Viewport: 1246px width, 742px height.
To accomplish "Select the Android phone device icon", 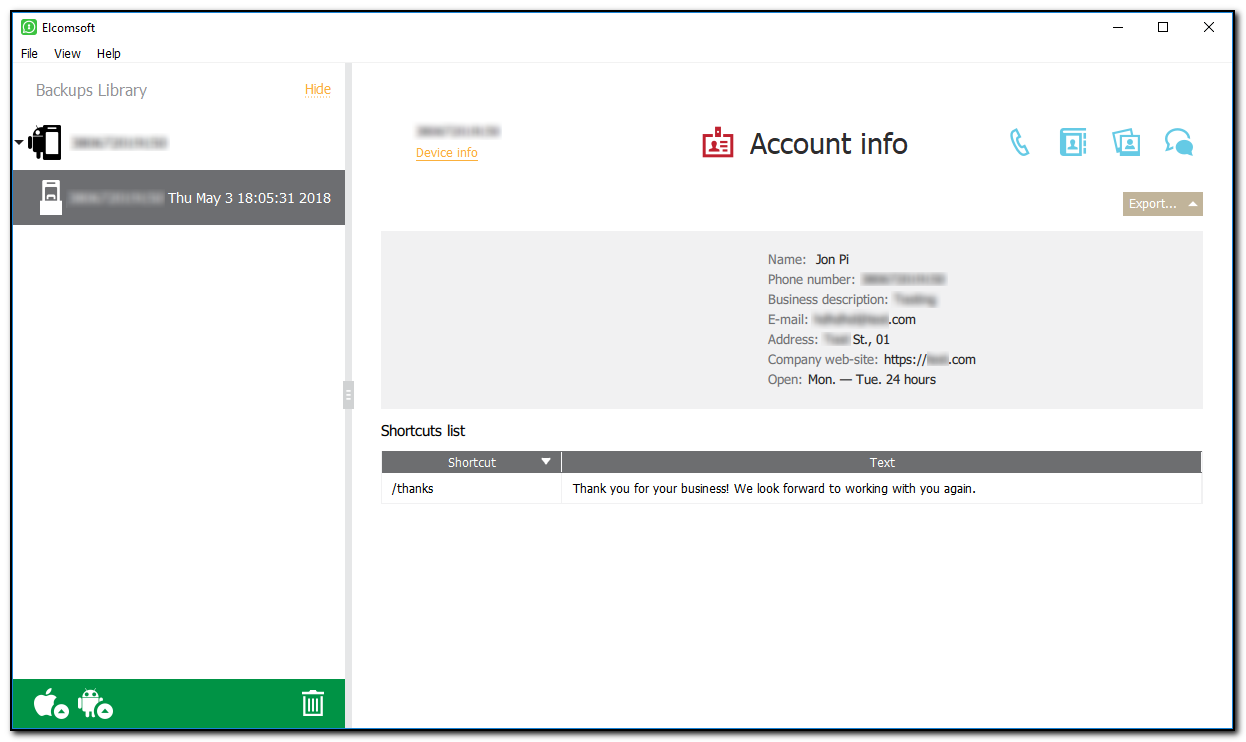I will 46,143.
